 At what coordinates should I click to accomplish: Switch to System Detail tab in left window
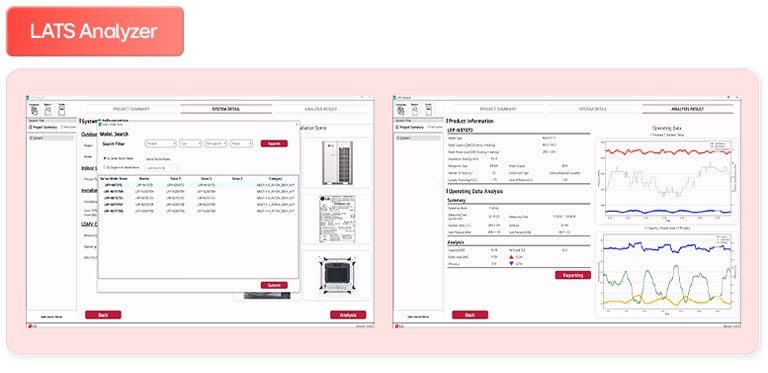click(x=226, y=109)
